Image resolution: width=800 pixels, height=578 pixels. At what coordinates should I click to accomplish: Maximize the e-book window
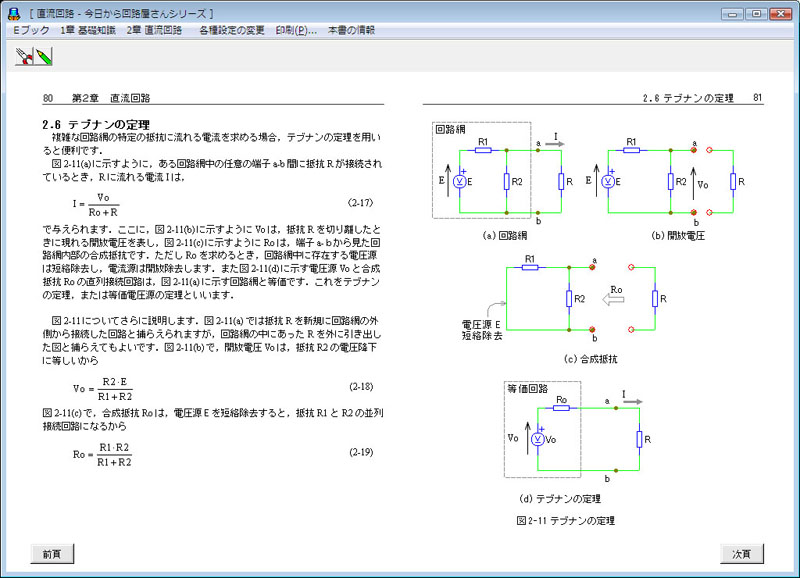coord(757,14)
